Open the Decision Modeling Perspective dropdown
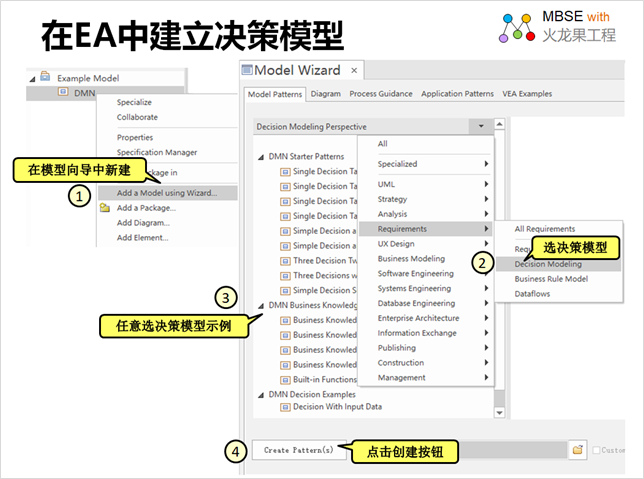This screenshot has width=644, height=479. pos(481,127)
